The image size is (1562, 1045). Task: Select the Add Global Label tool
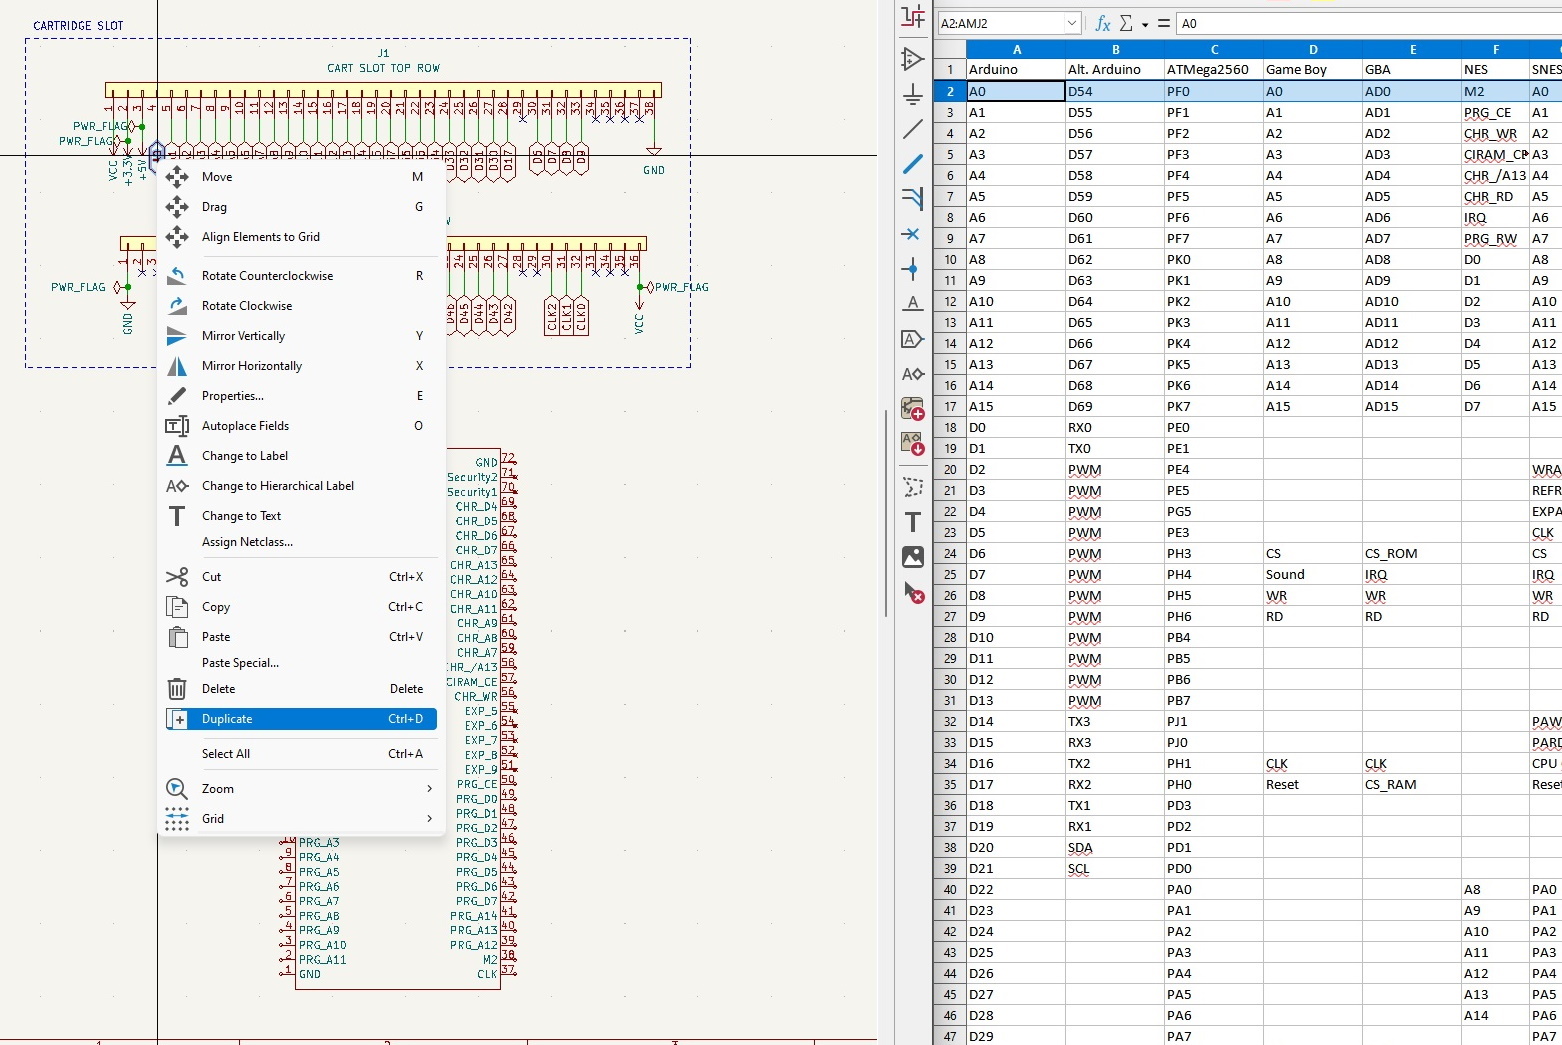point(912,339)
